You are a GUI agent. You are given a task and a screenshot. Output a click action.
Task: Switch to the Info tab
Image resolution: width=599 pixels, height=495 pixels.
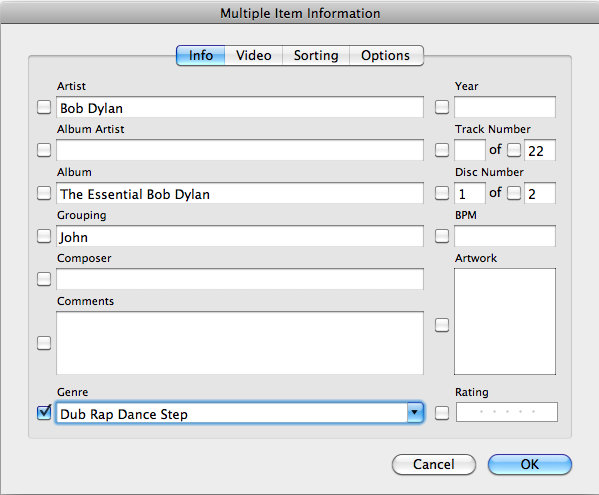click(201, 55)
